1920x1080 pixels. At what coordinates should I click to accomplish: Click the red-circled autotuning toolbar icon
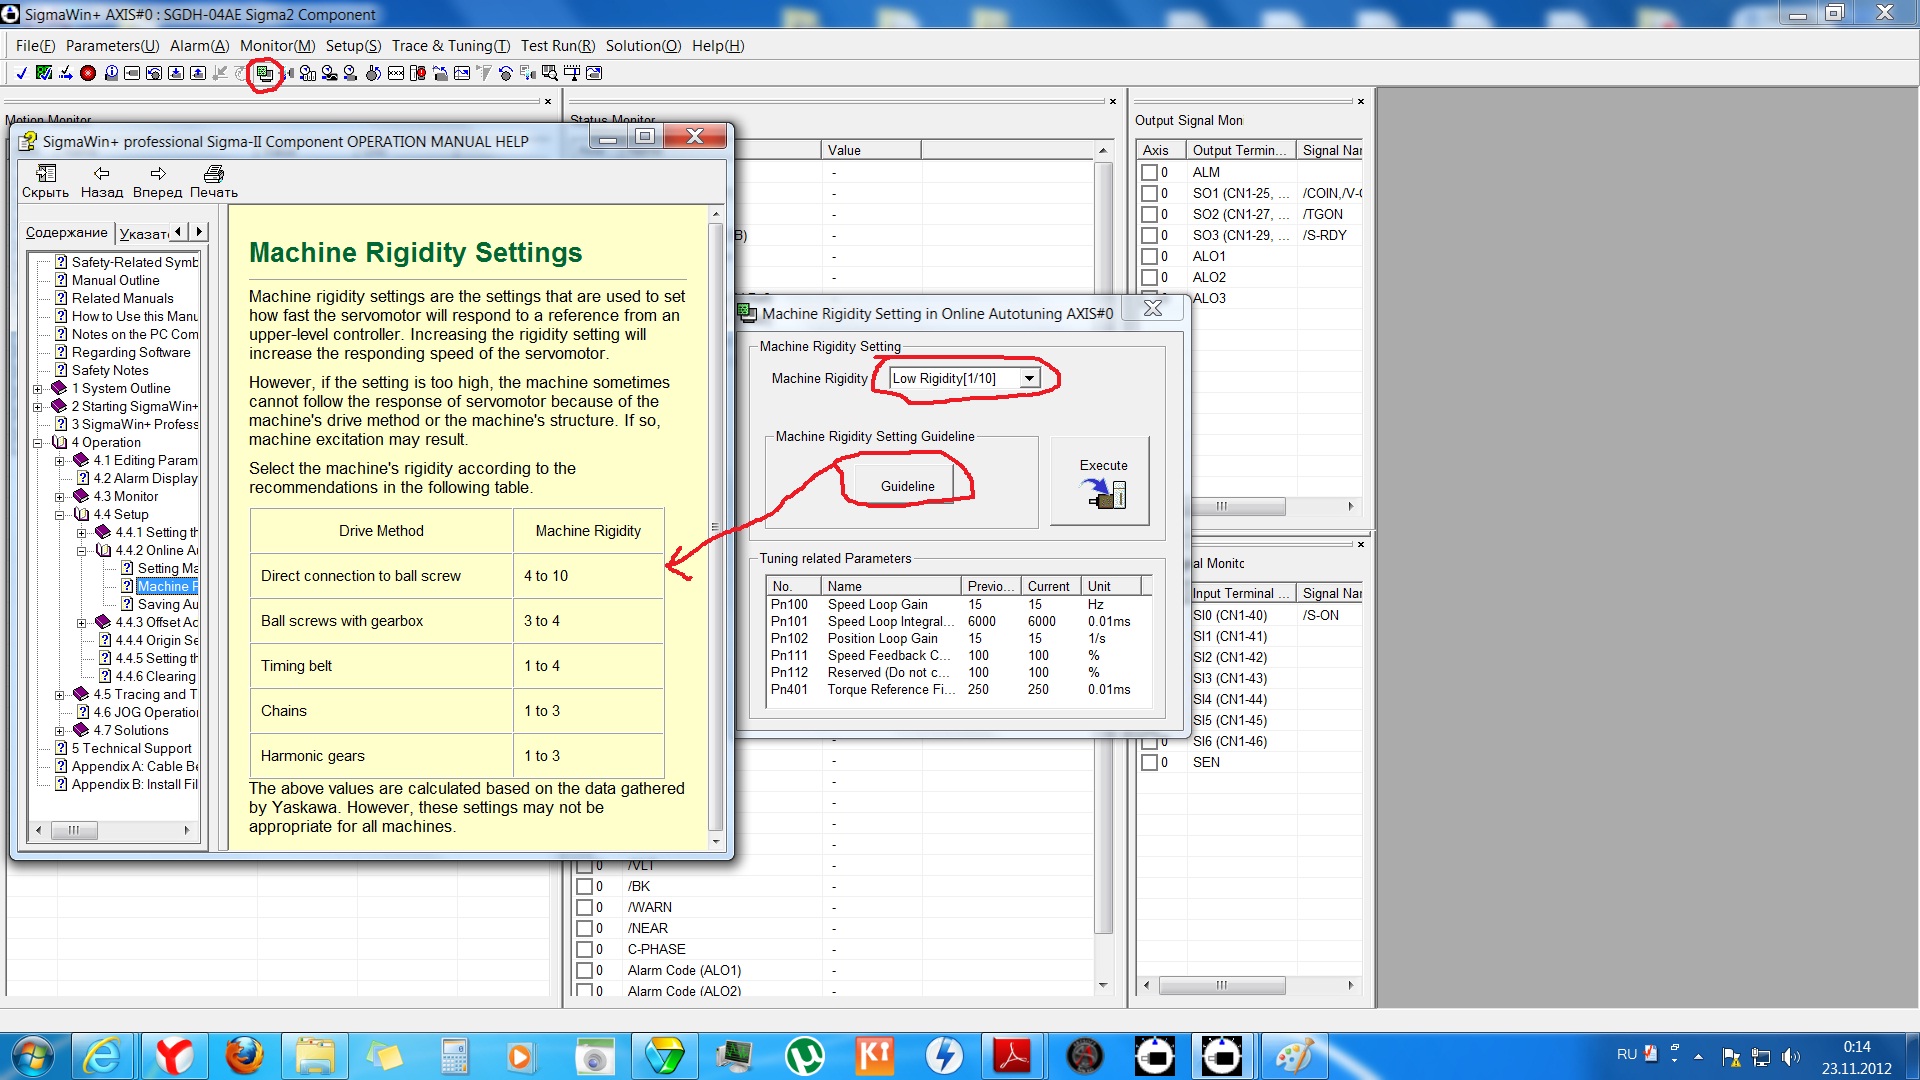[x=265, y=74]
